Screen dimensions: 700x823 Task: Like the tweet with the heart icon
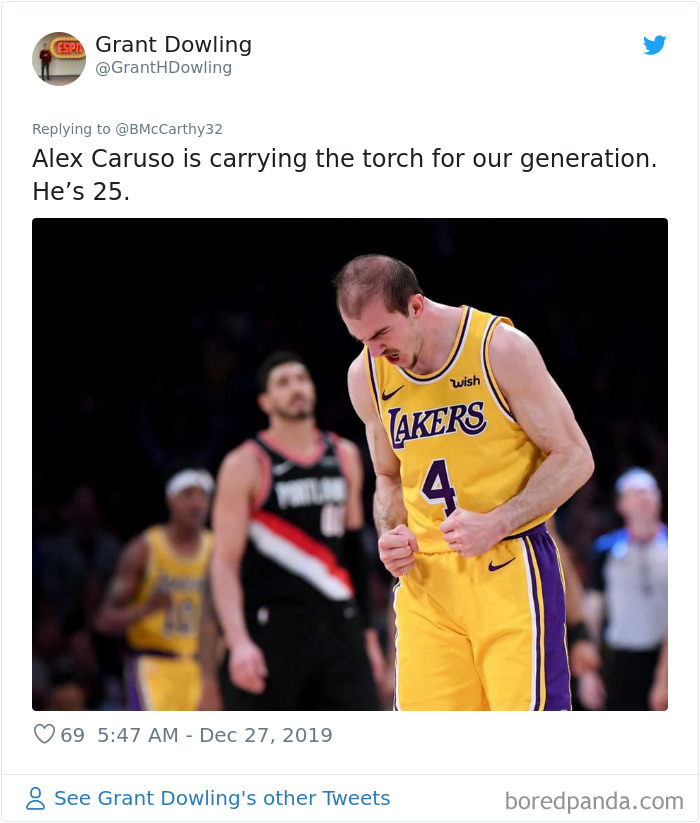coord(44,735)
